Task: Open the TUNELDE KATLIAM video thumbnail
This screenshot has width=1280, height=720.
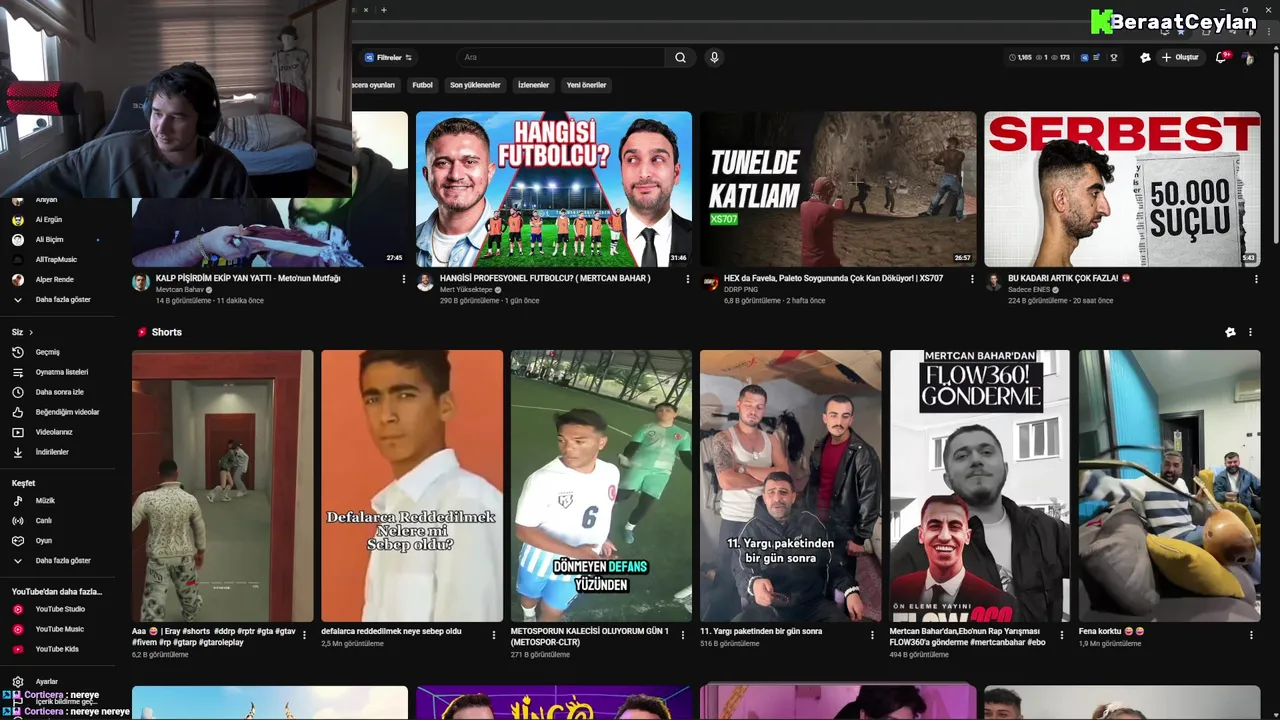Action: click(x=838, y=189)
